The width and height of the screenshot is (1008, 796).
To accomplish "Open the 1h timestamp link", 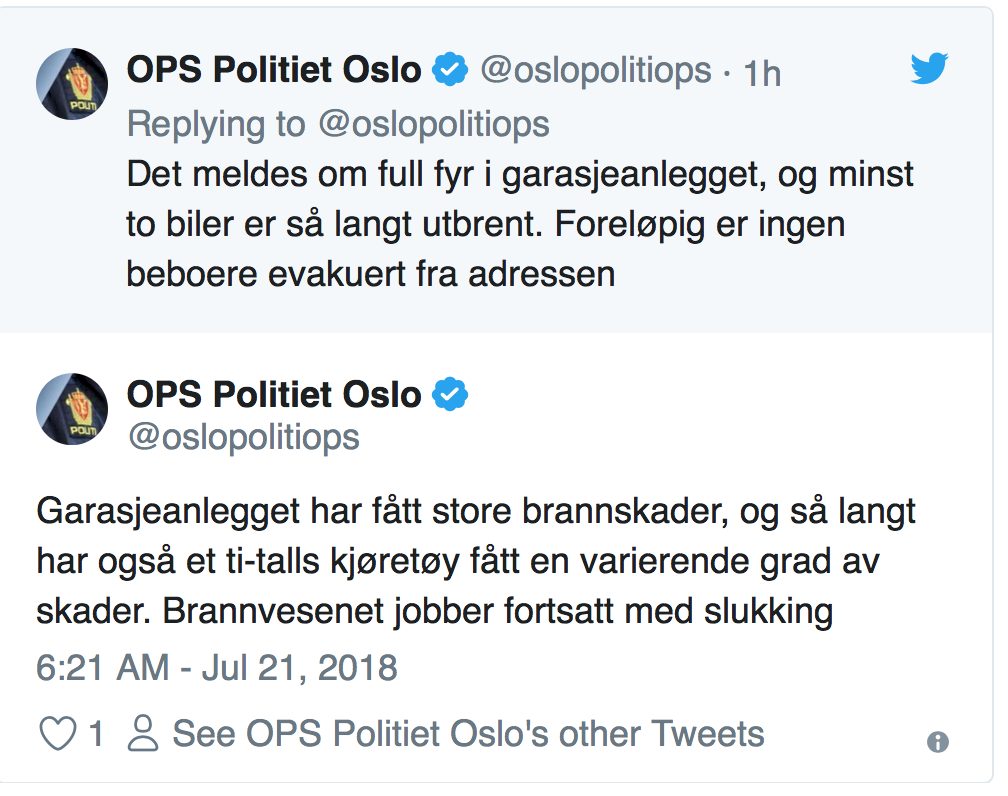I will pyautogui.click(x=762, y=72).
